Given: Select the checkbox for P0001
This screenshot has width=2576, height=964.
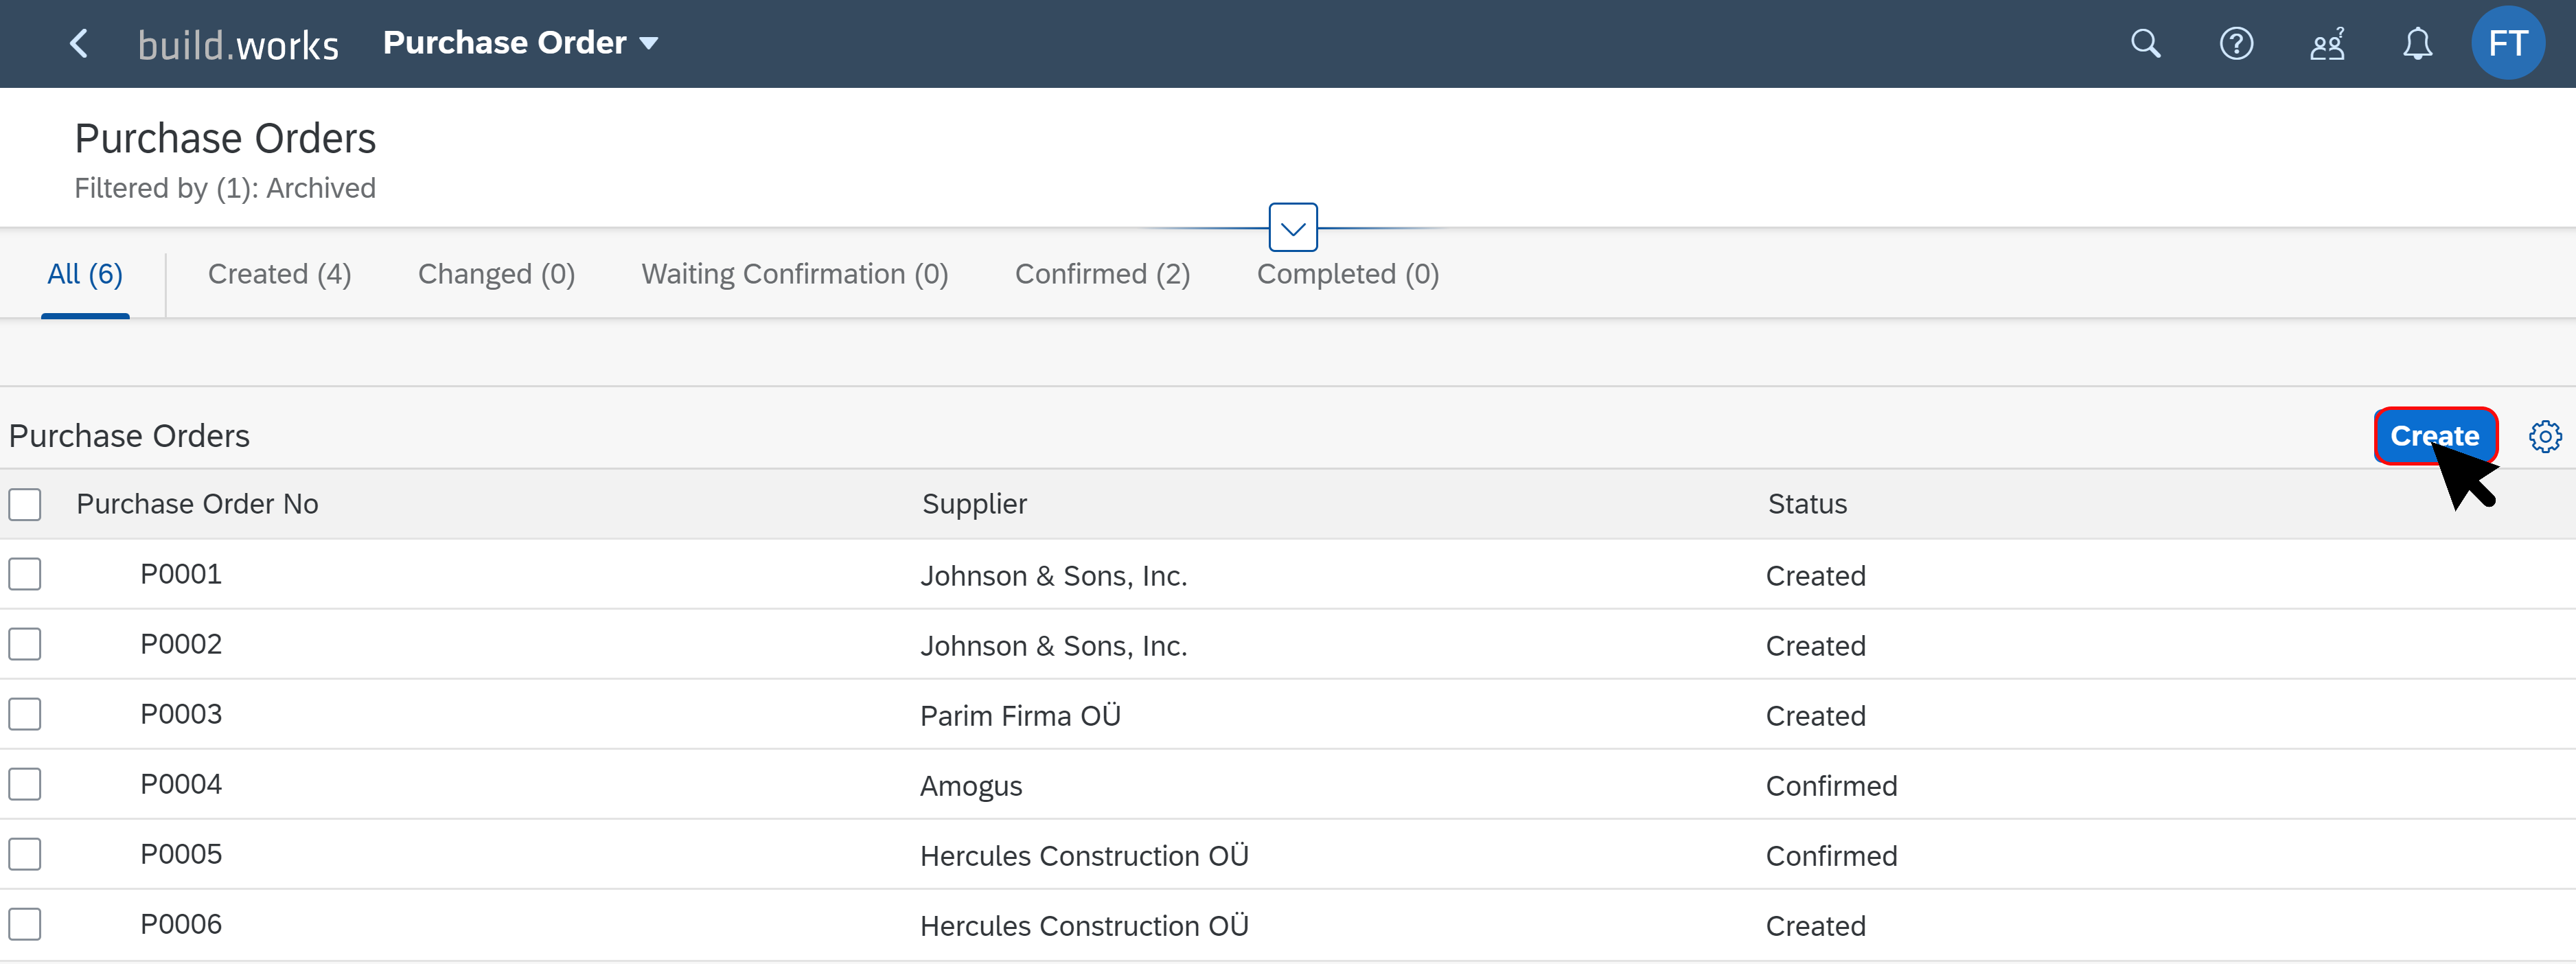Looking at the screenshot, I should coord(25,574).
